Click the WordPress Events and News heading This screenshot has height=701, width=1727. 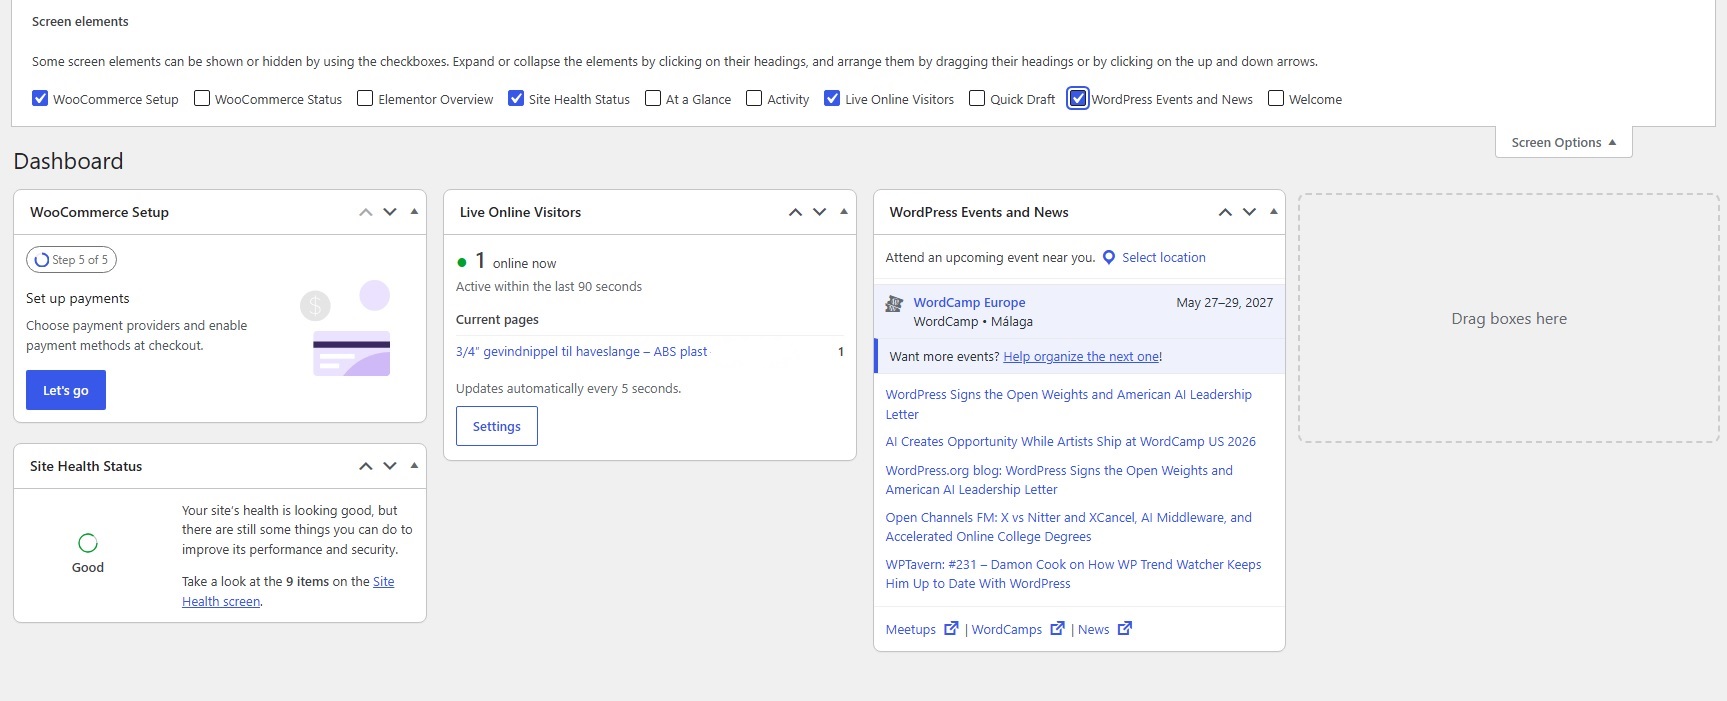(979, 212)
